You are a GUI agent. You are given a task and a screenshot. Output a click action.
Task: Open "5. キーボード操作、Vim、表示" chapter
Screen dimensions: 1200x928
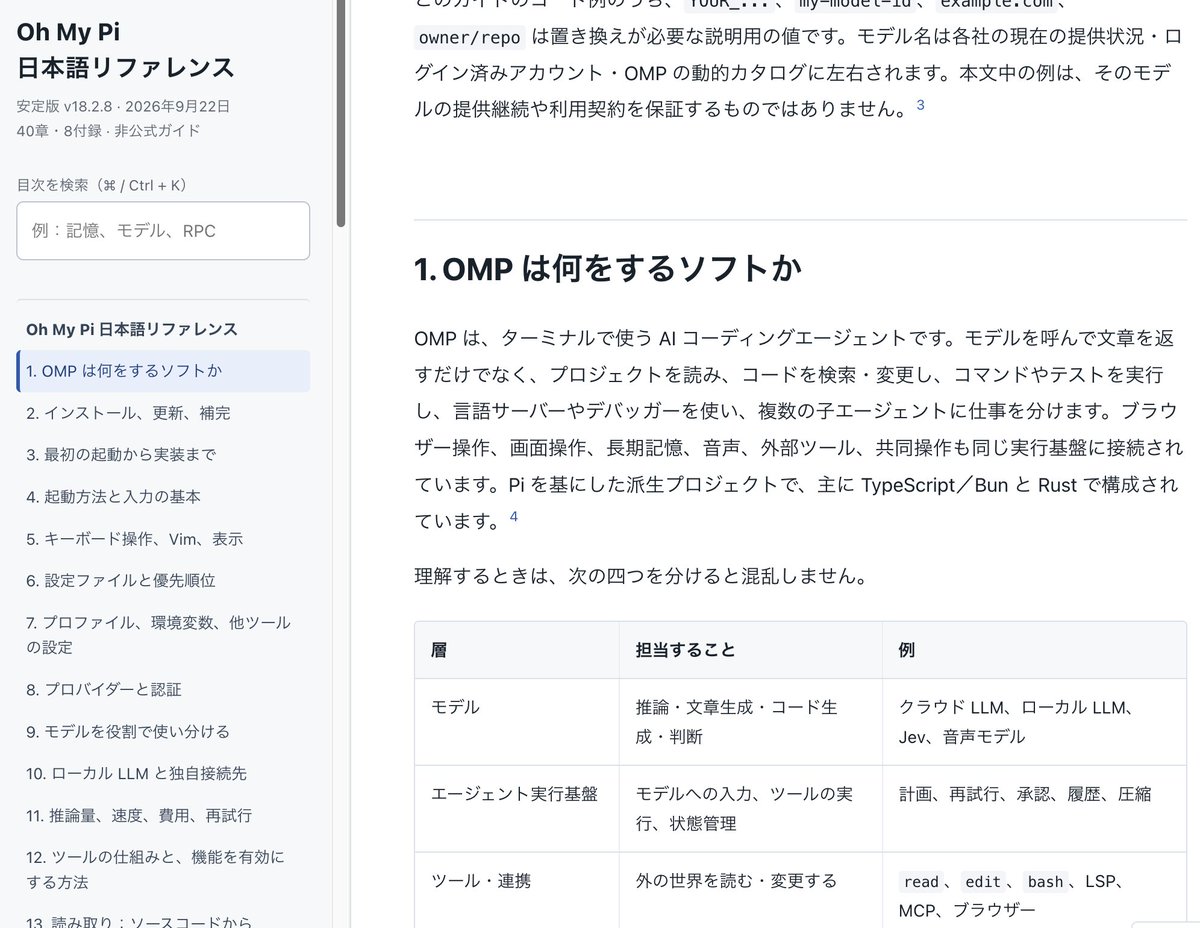(163, 539)
